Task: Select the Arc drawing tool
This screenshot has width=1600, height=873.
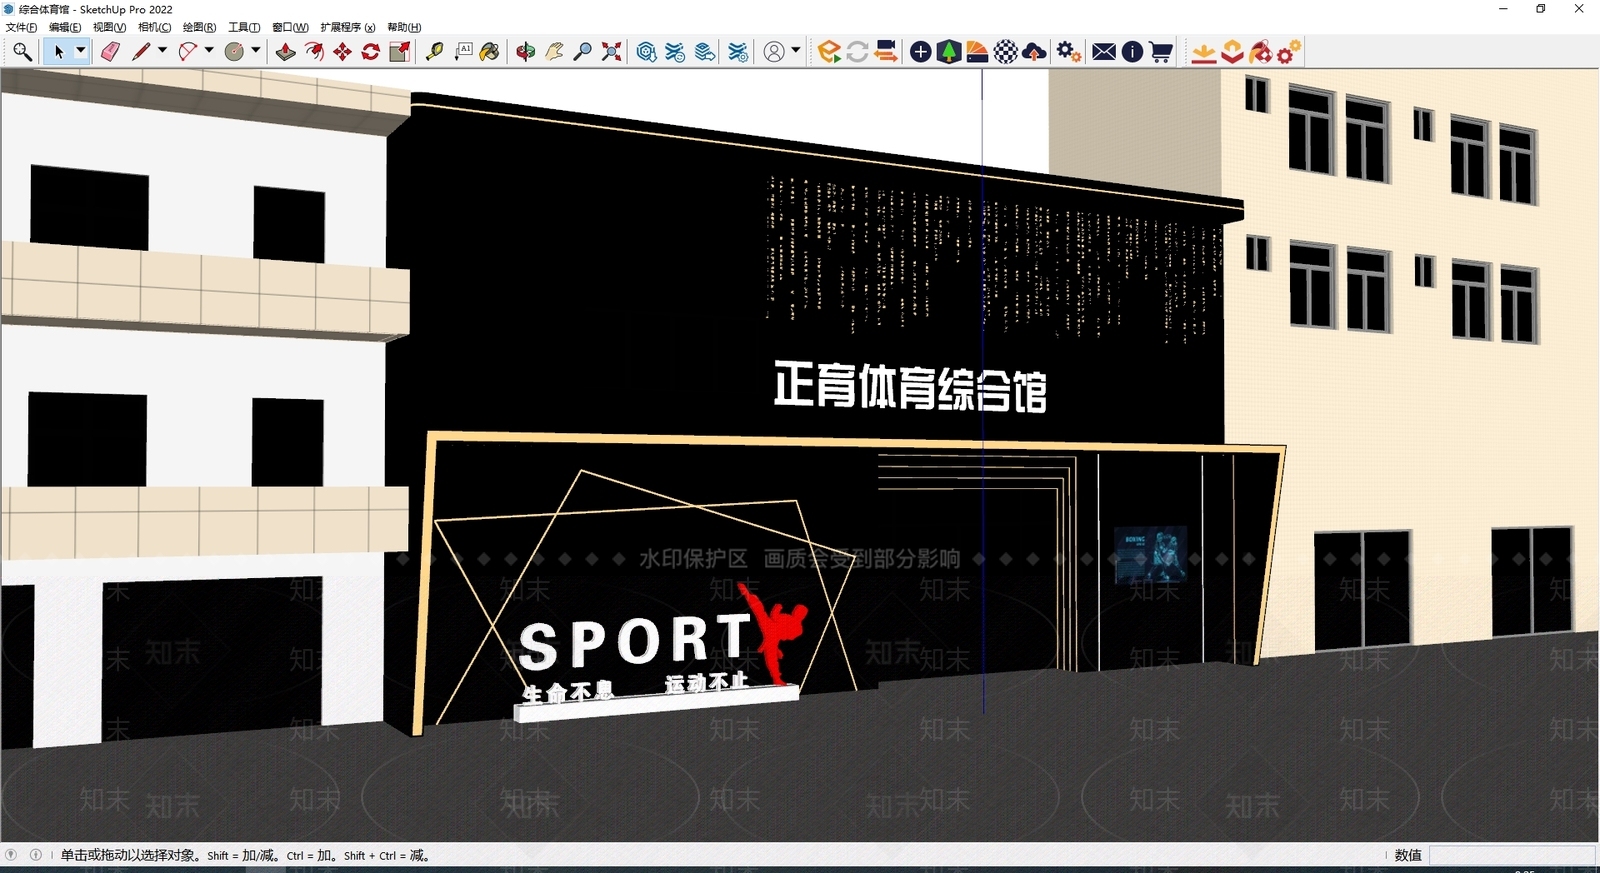Action: 187,51
